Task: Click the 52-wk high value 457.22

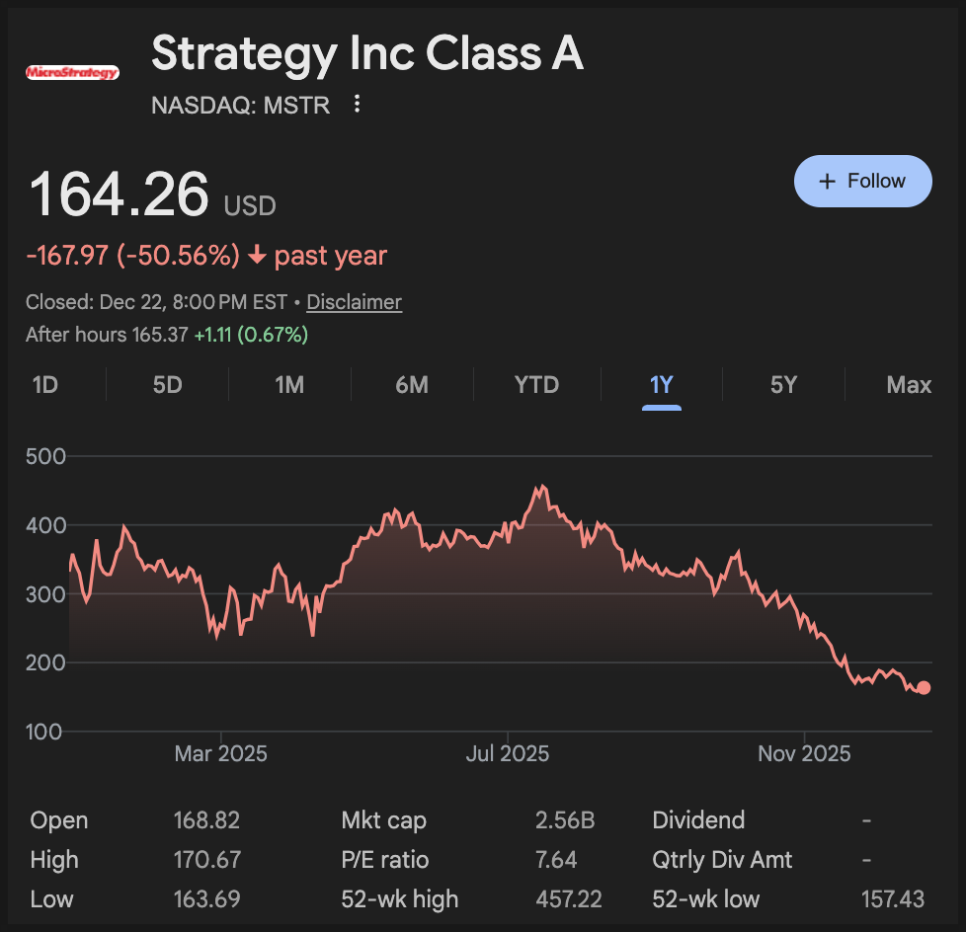Action: [568, 899]
